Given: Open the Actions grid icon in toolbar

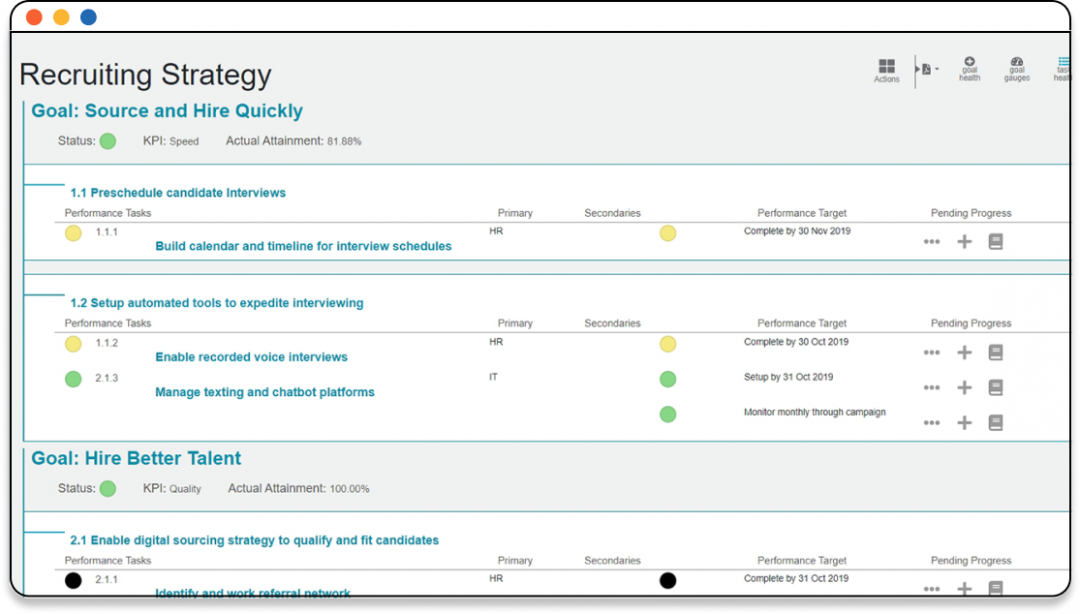Looking at the screenshot, I should point(886,64).
